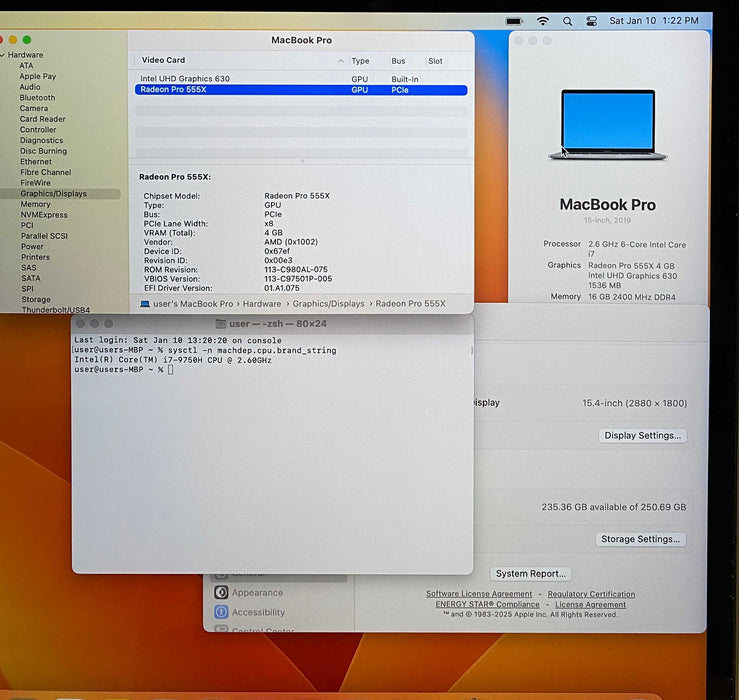
Task: Open Control Center icon in menu bar
Action: 591,21
